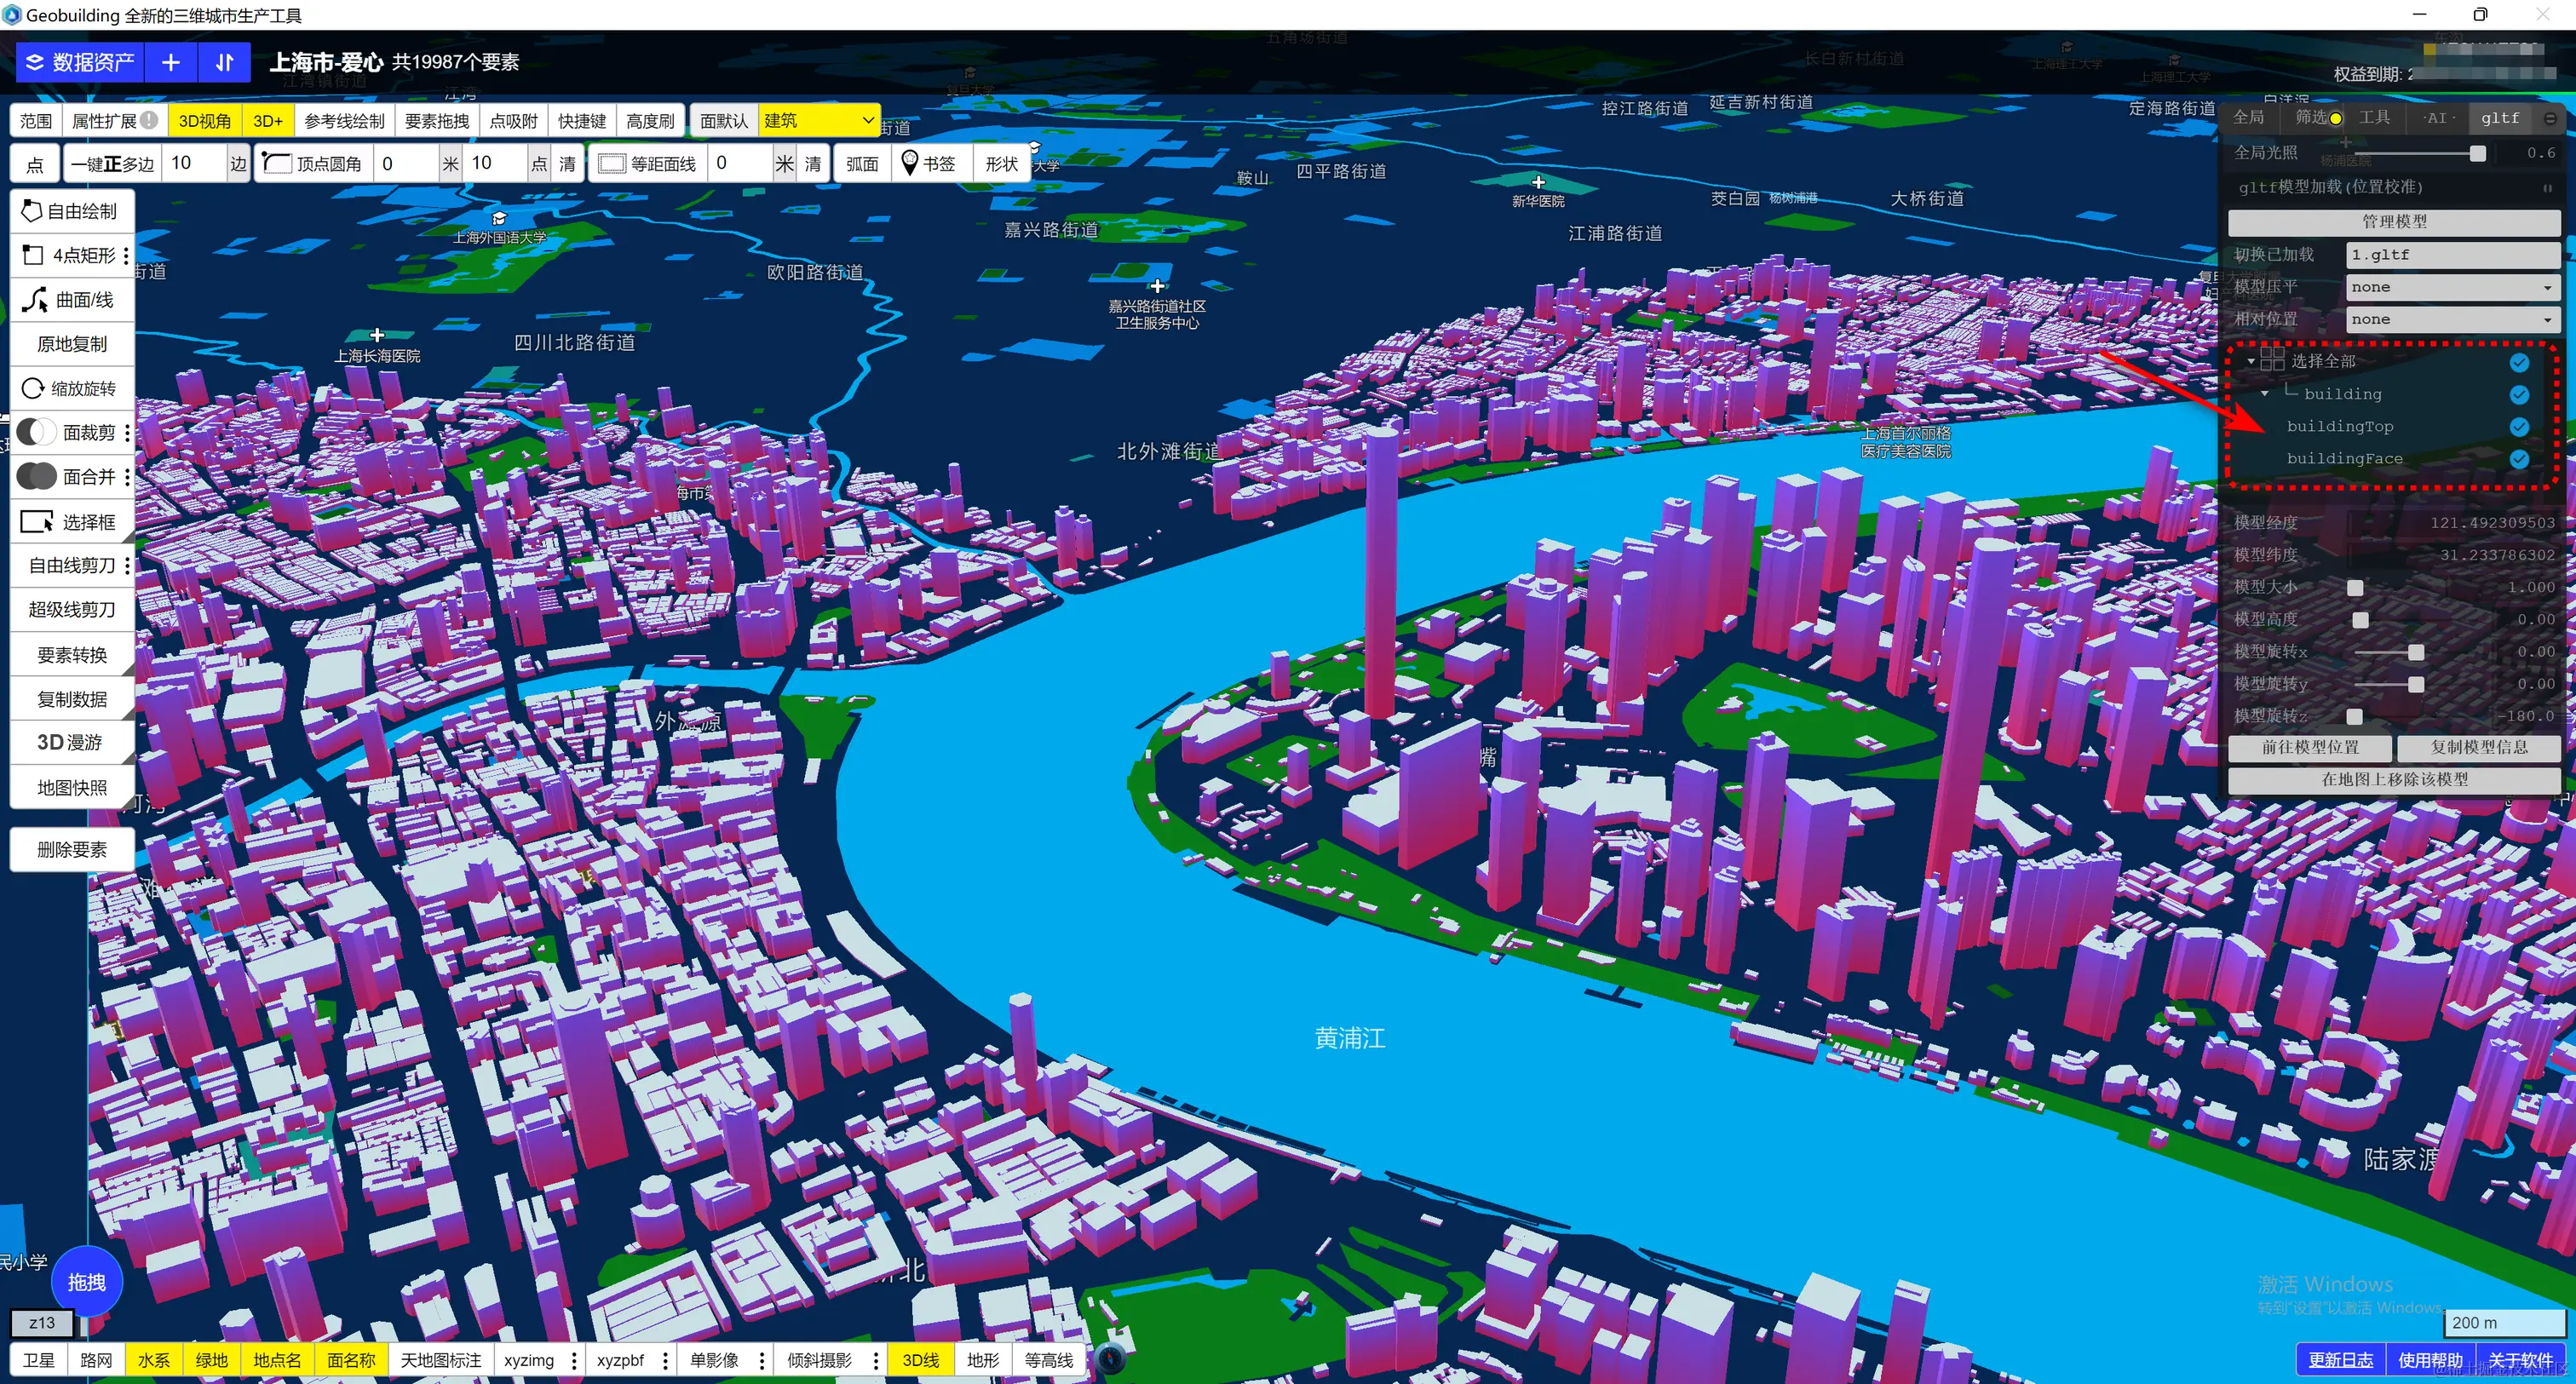Uncheck the building row checkbox
The image size is (2576, 1384).
[x=2519, y=395]
